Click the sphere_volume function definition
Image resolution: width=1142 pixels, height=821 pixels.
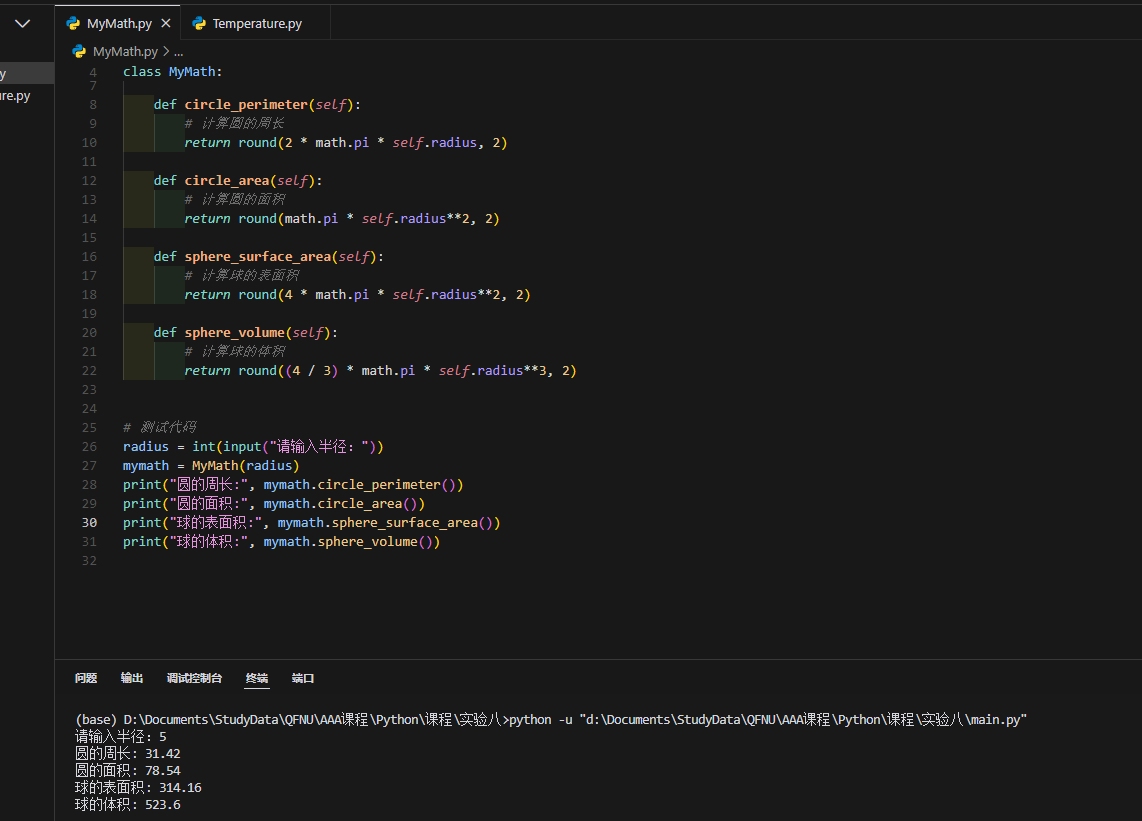coord(245,332)
